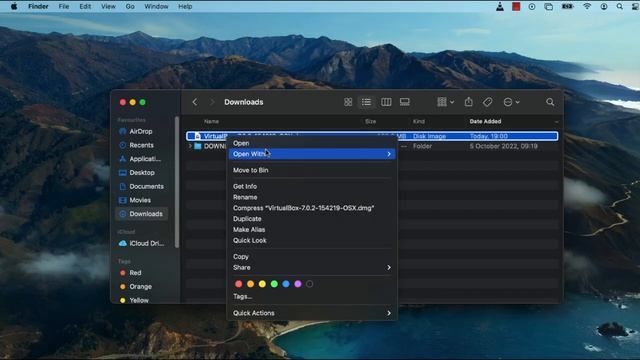Expand the Quick Actions submenu
This screenshot has height=360, width=640.
pos(312,313)
